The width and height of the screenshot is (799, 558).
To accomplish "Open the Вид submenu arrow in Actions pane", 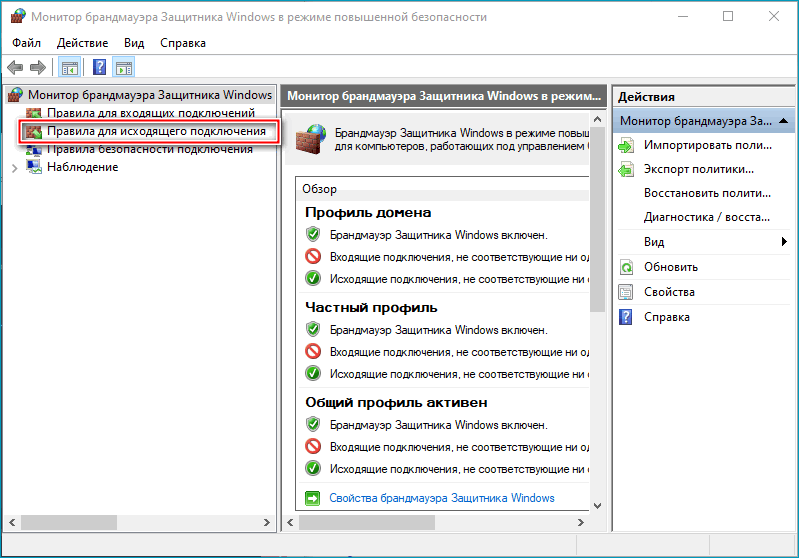I will point(784,242).
